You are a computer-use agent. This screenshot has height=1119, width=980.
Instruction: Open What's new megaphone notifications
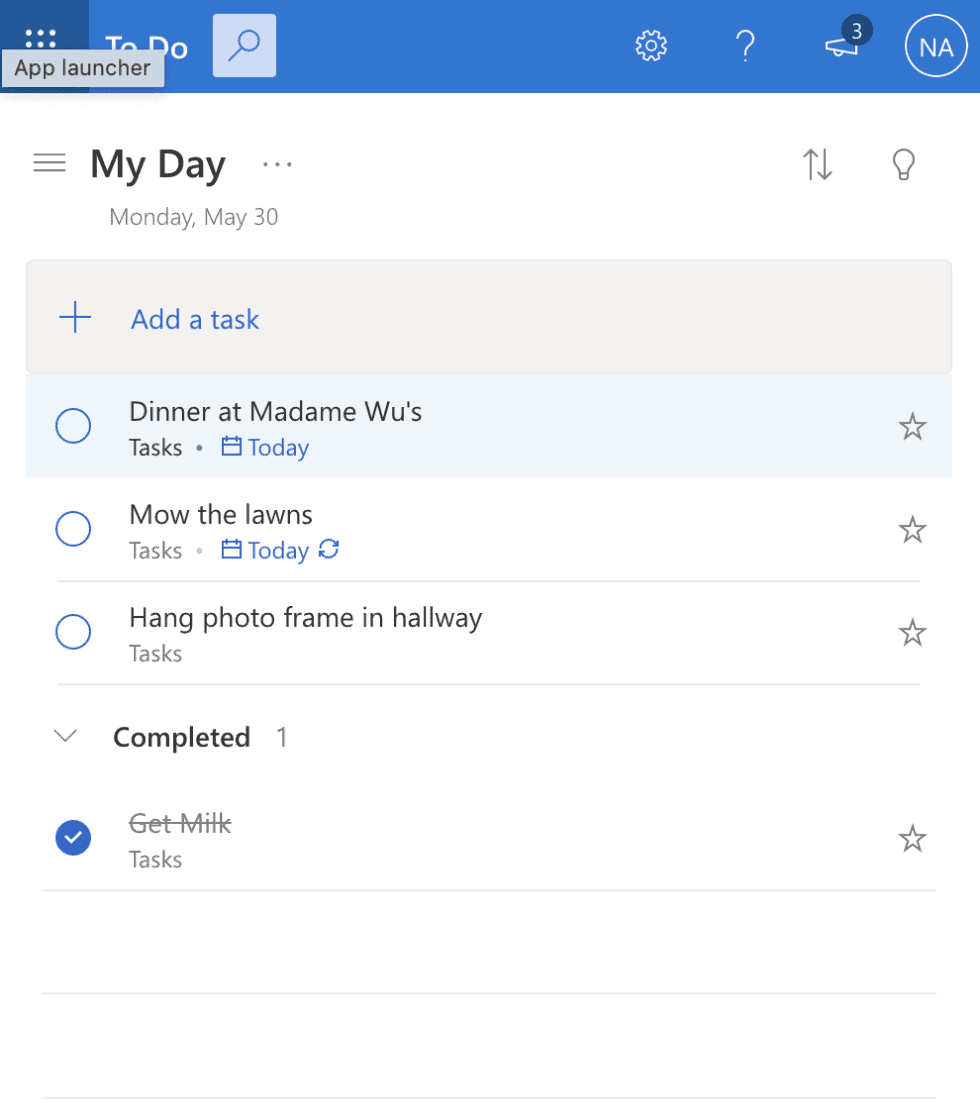click(842, 48)
